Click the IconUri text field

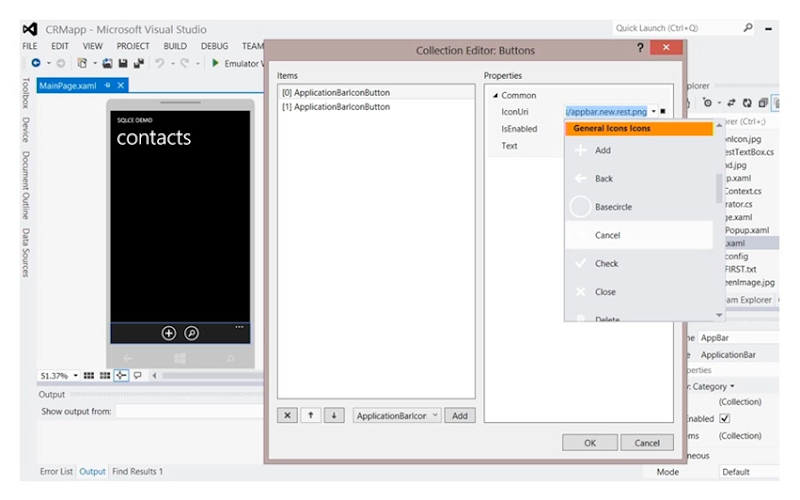[607, 111]
